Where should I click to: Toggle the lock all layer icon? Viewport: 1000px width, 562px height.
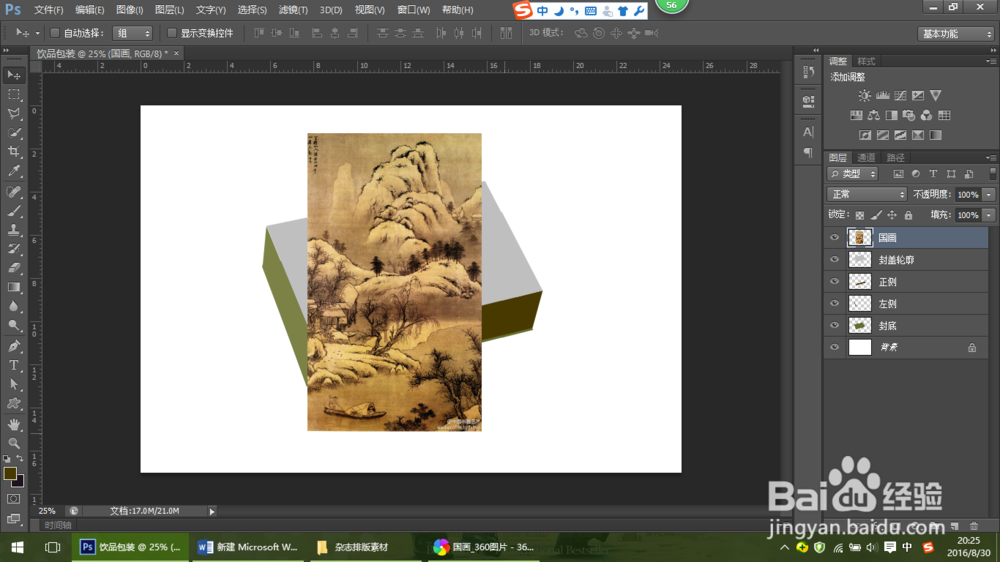pos(908,216)
